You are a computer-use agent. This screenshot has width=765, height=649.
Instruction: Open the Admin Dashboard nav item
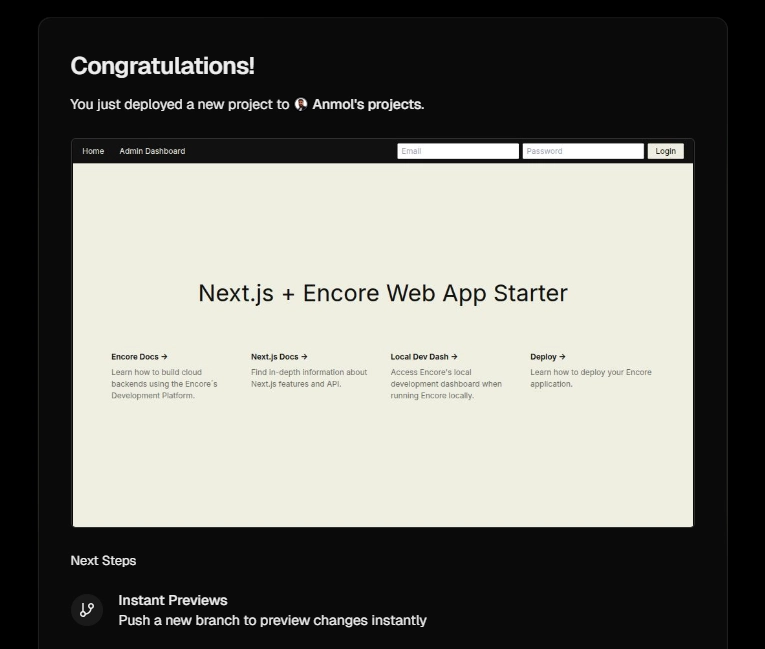tap(152, 151)
